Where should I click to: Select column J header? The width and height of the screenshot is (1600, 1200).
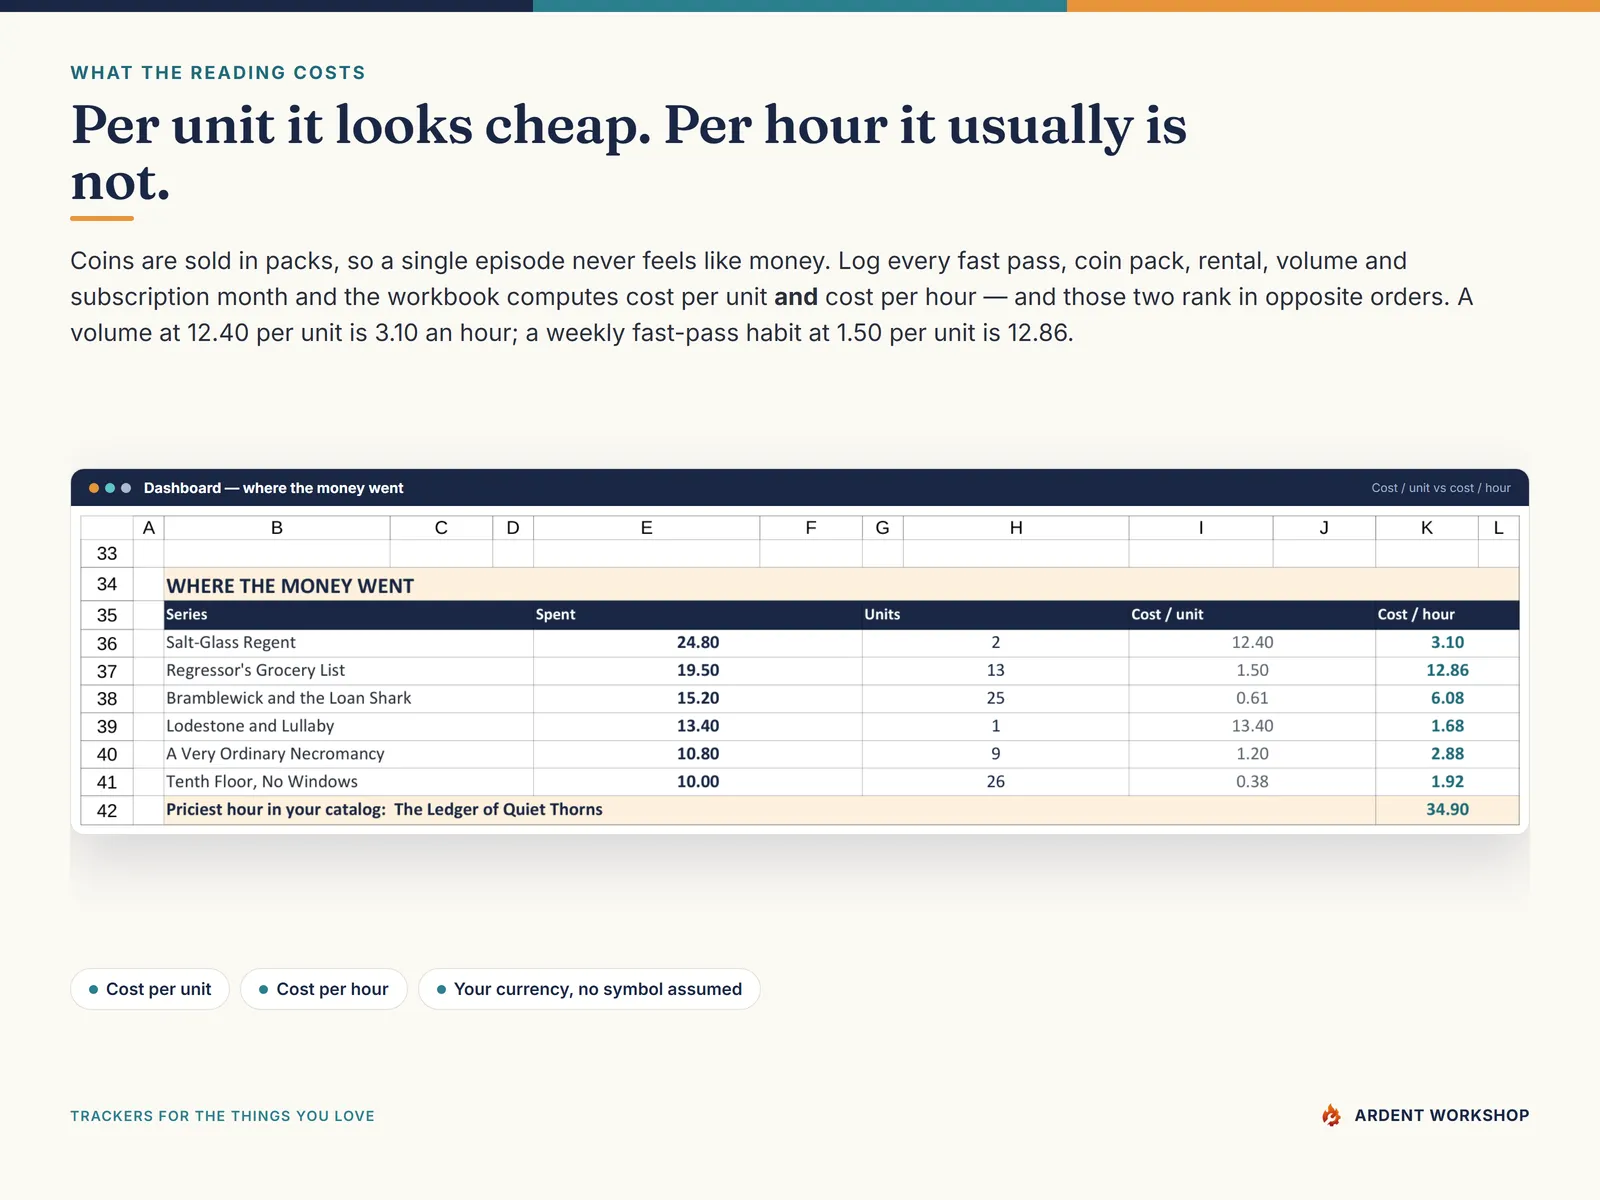click(x=1324, y=528)
